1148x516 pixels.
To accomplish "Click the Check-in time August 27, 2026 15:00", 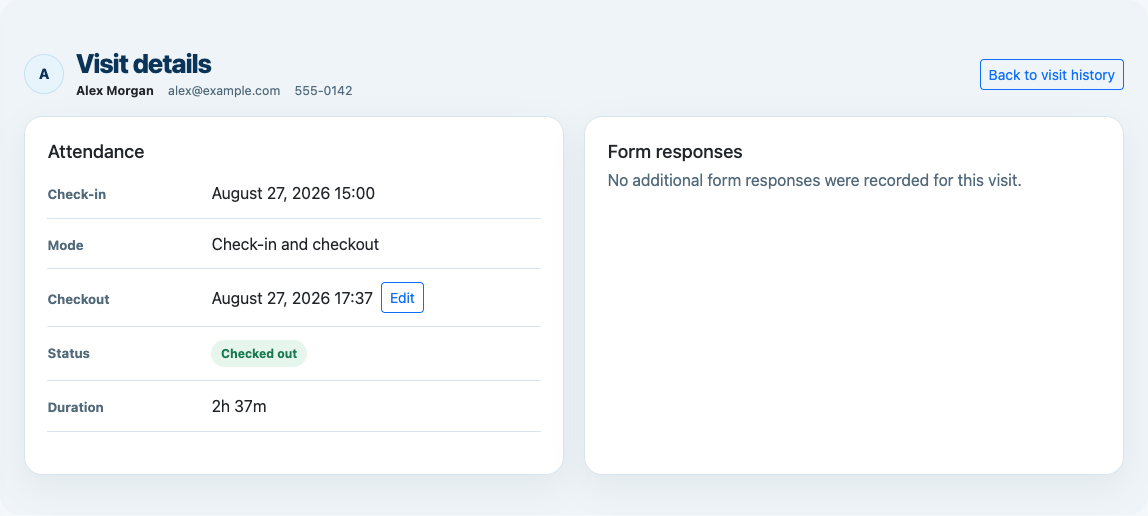I will 293,193.
